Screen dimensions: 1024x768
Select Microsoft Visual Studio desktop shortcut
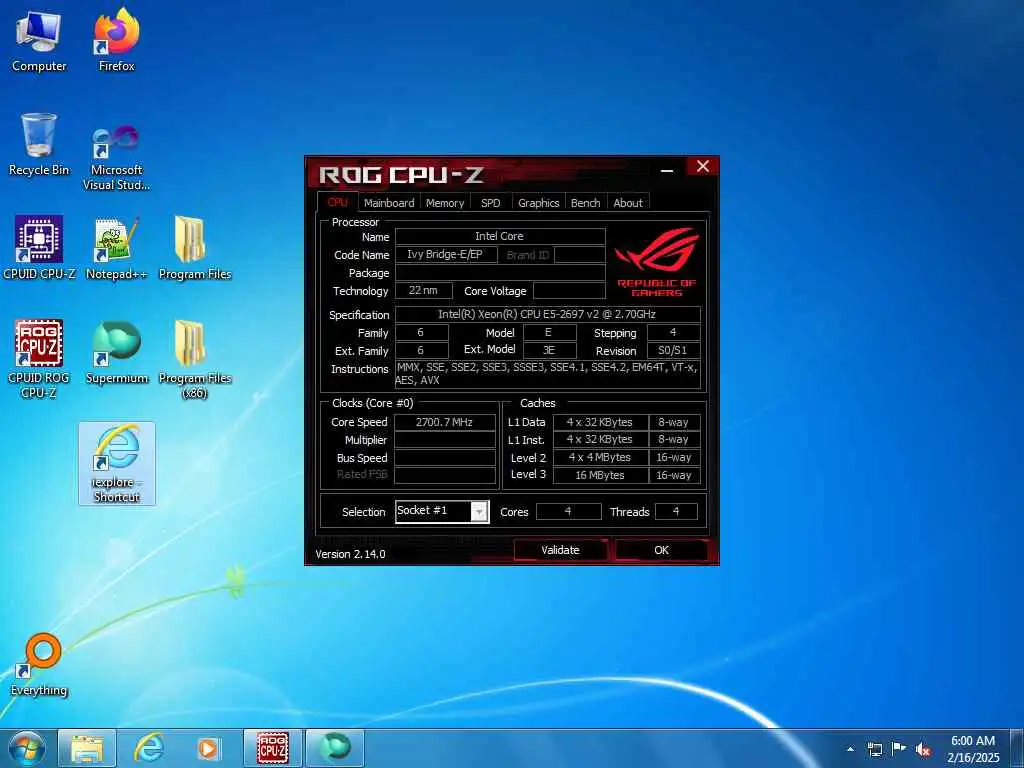[x=117, y=157]
